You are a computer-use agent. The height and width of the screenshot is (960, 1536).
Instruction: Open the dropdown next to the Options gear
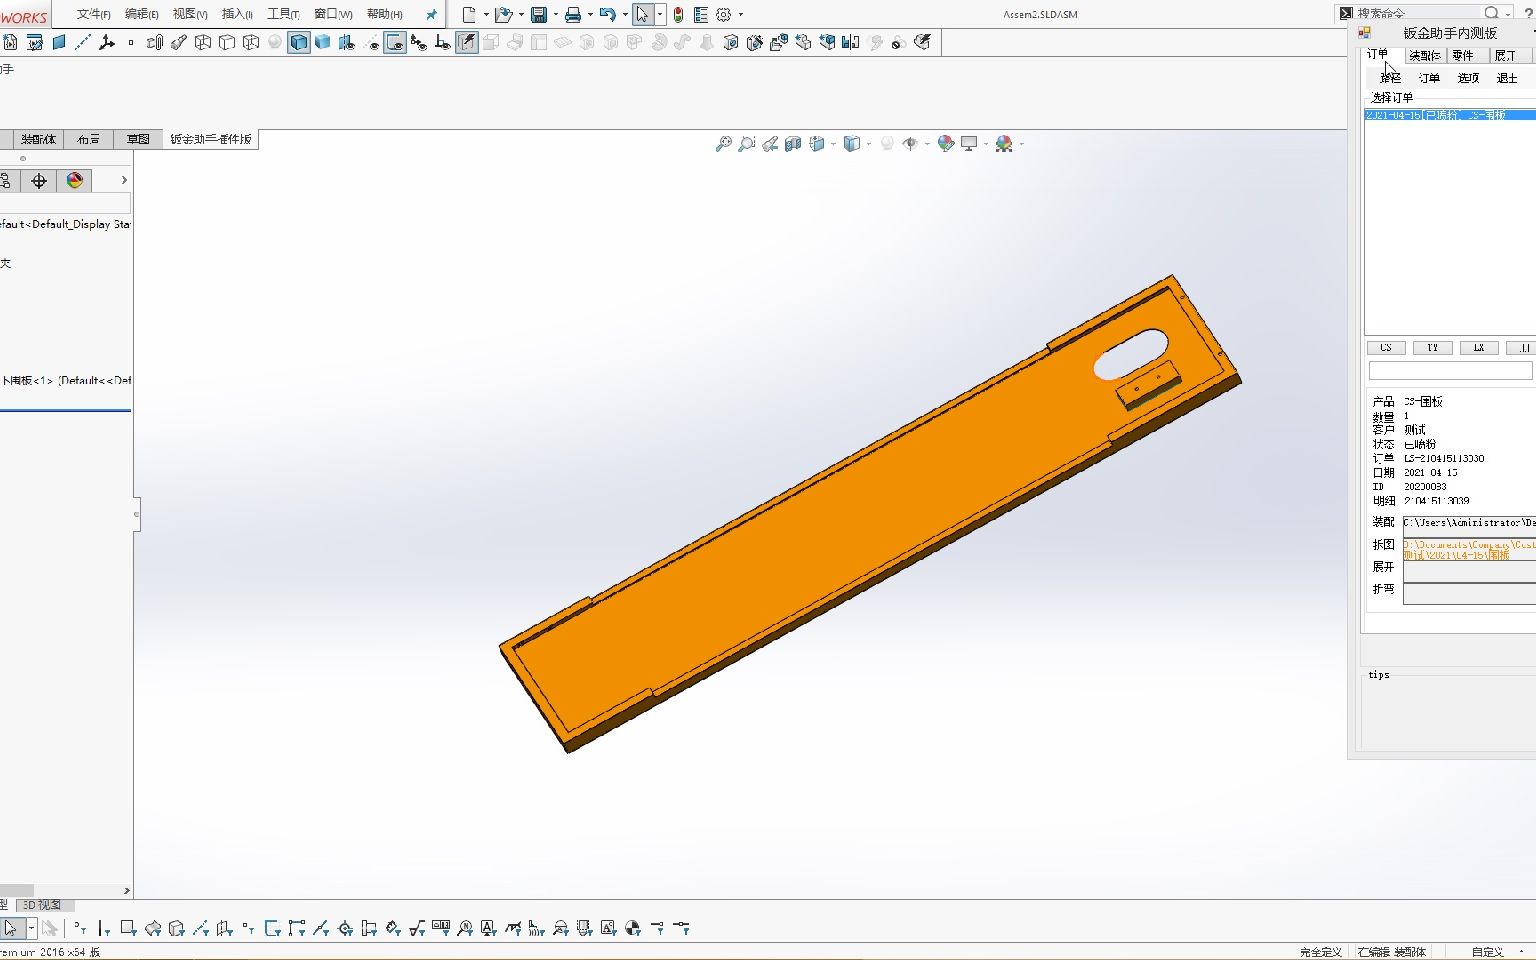740,14
